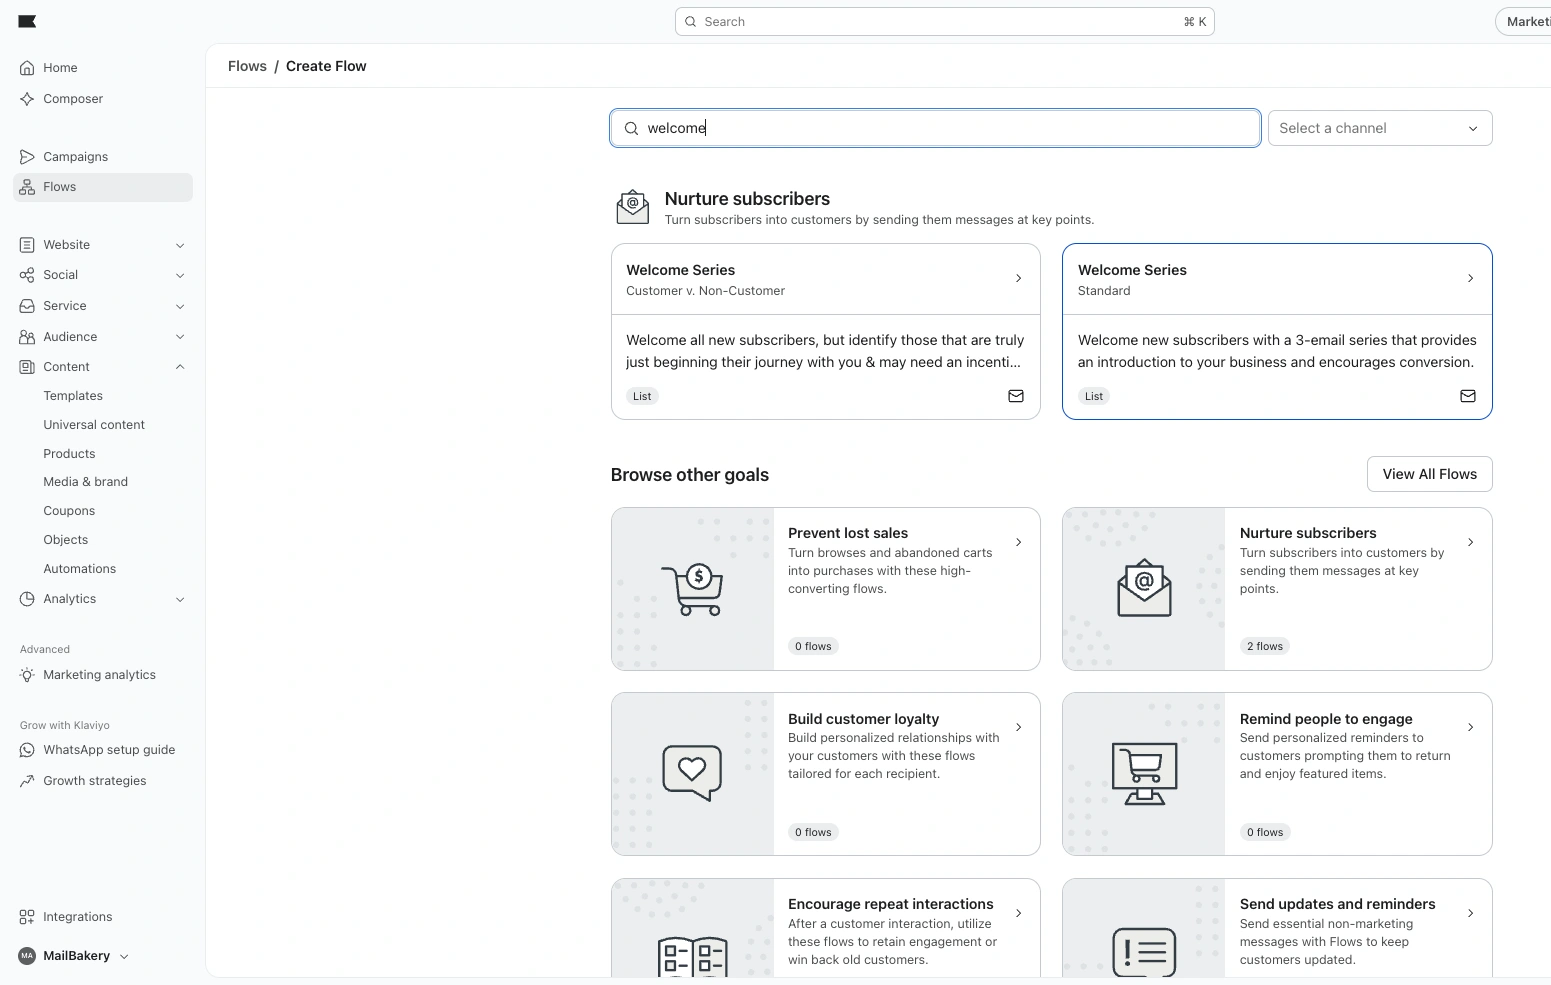This screenshot has height=985, width=1551.
Task: Open Automations under Content
Action: pyautogui.click(x=80, y=569)
